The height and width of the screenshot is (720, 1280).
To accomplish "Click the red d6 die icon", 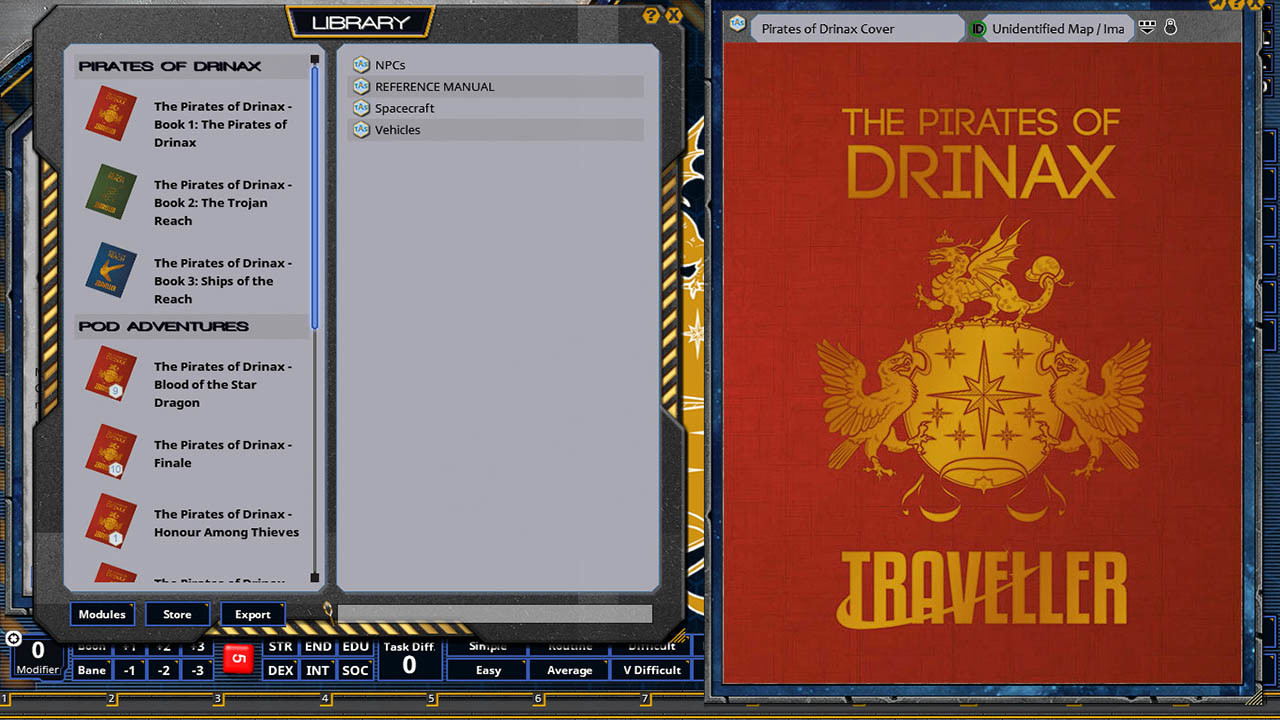I will coord(238,658).
